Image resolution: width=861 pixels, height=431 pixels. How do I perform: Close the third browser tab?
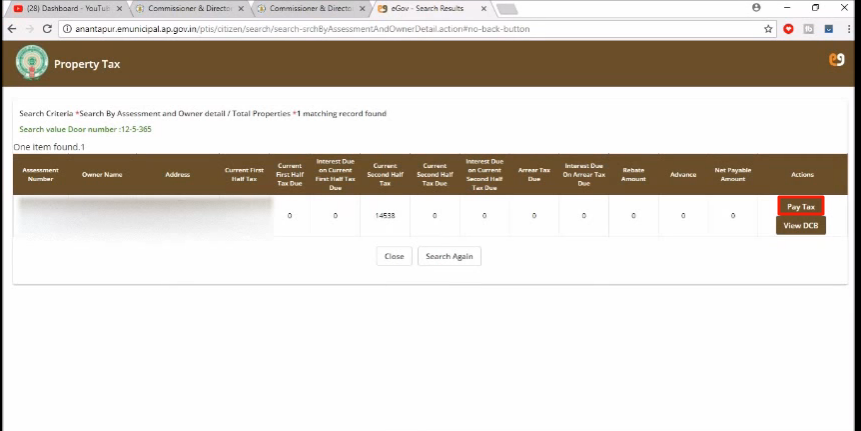coord(362,9)
